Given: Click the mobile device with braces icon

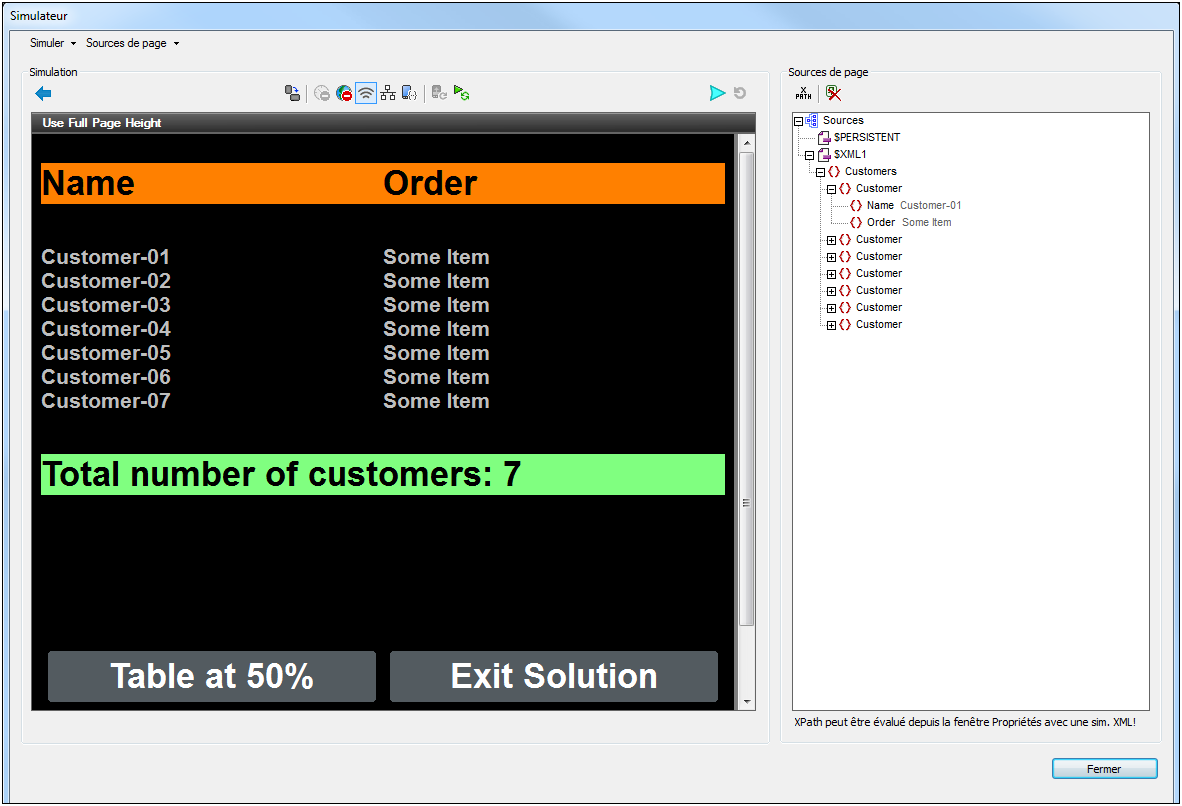Looking at the screenshot, I should point(409,93).
